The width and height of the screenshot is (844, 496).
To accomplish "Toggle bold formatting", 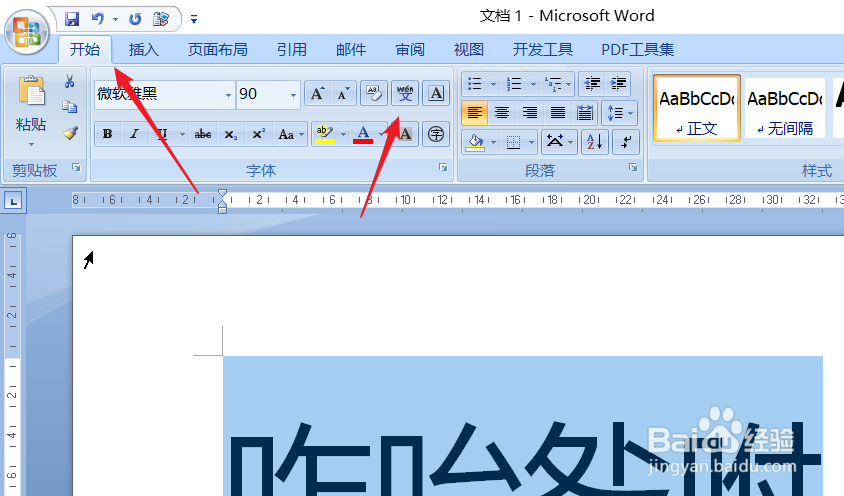I will pos(108,134).
